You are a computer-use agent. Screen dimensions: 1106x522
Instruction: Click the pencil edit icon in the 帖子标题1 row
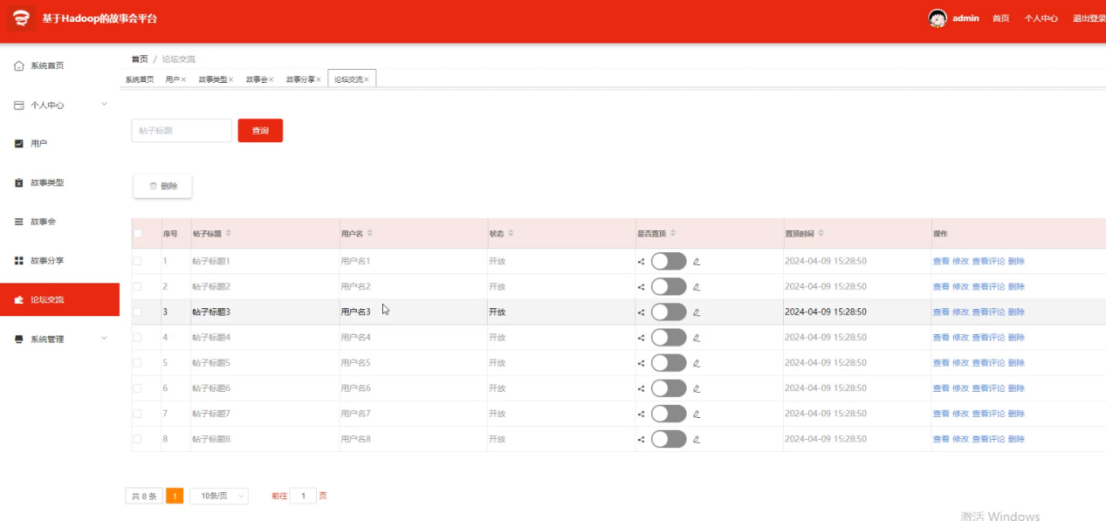(x=696, y=261)
